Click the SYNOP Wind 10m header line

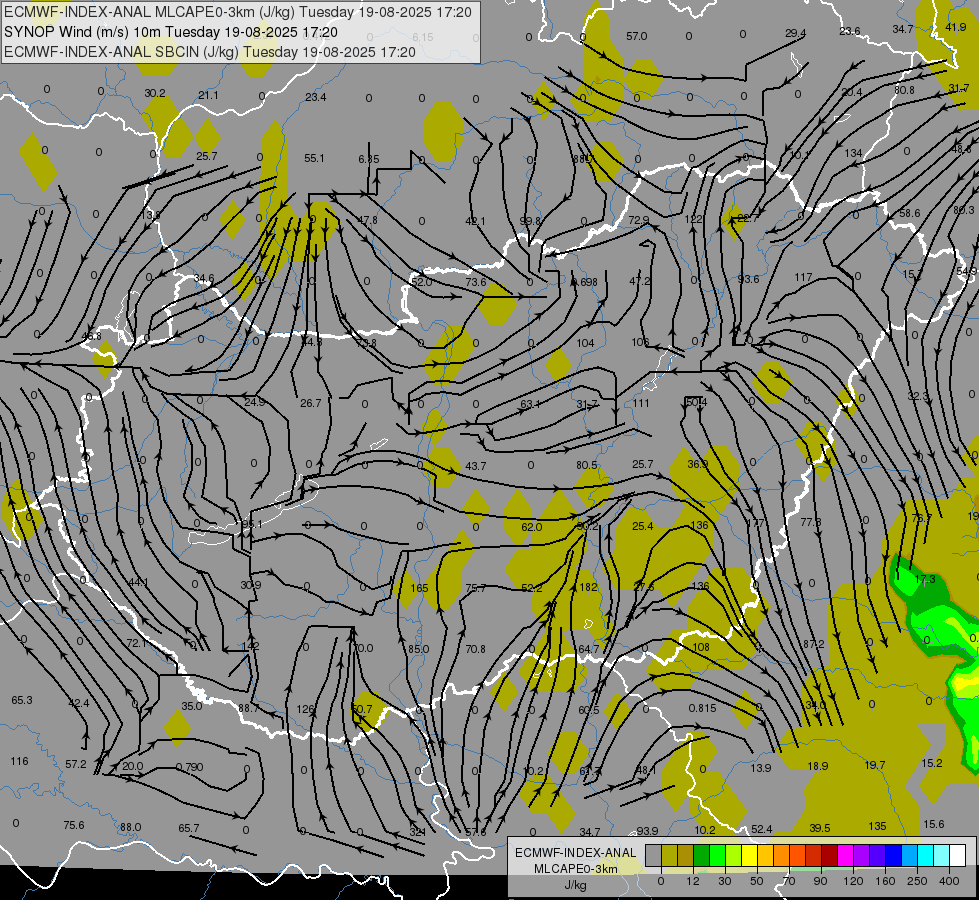coord(171,32)
